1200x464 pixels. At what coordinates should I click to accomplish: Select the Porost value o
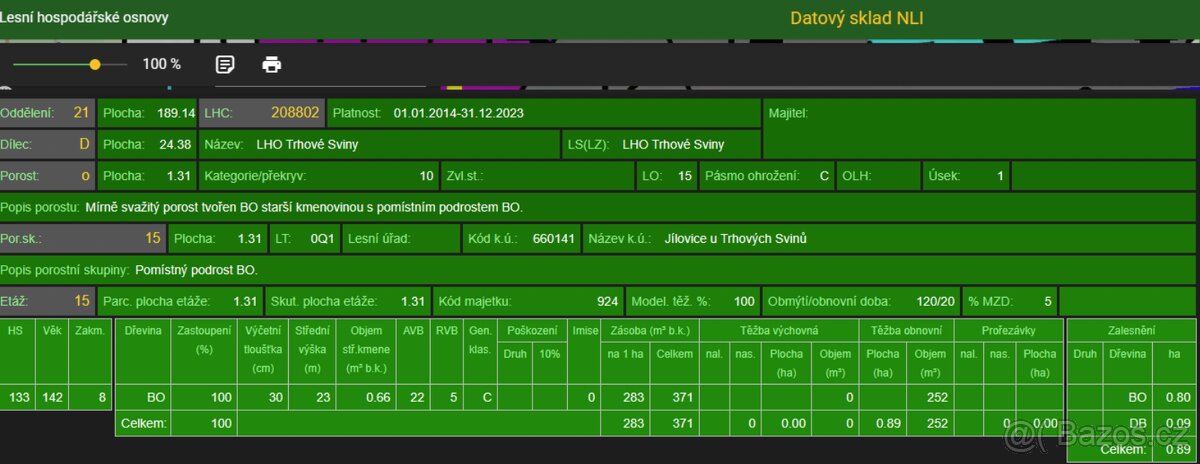coord(86,175)
